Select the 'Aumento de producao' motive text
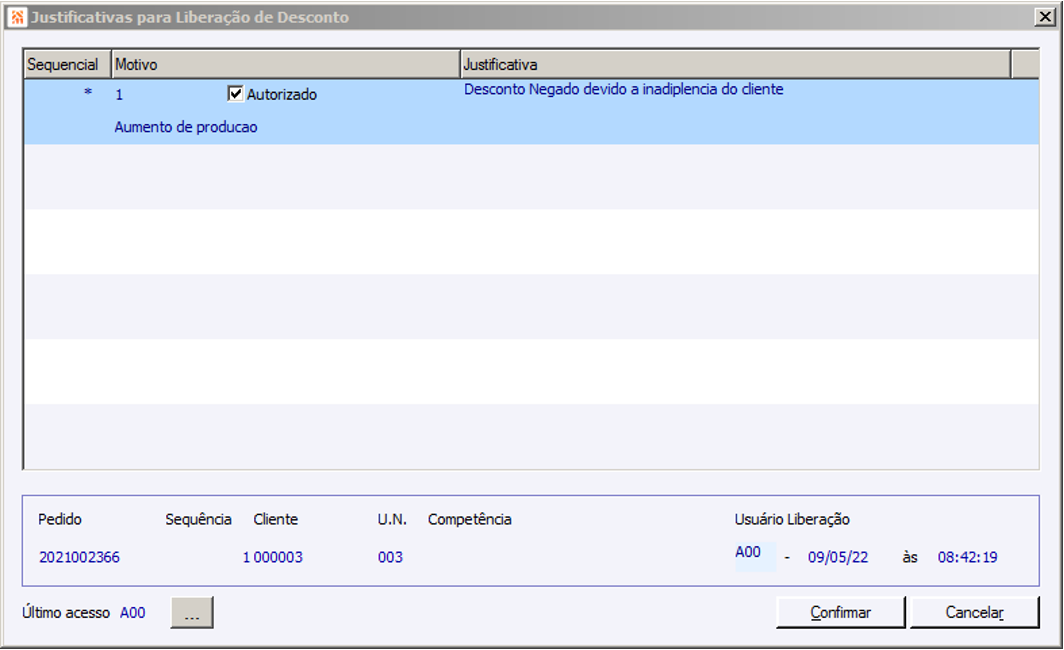This screenshot has width=1064, height=650. 186,127
